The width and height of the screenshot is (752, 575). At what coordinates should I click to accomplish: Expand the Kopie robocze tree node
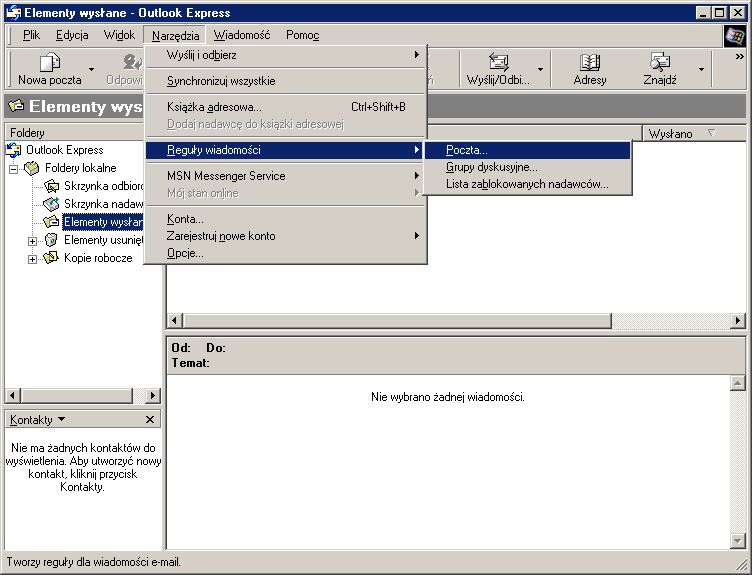(x=32, y=259)
